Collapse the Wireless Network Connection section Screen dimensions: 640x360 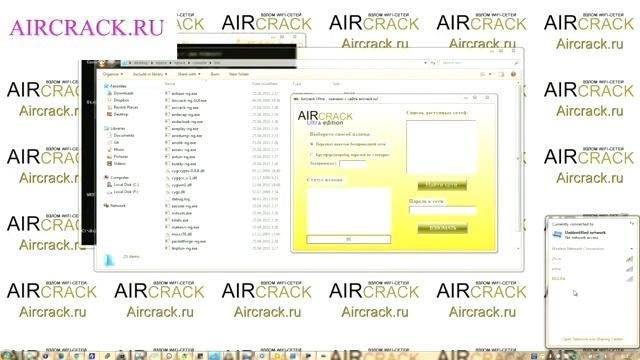[x=631, y=249]
